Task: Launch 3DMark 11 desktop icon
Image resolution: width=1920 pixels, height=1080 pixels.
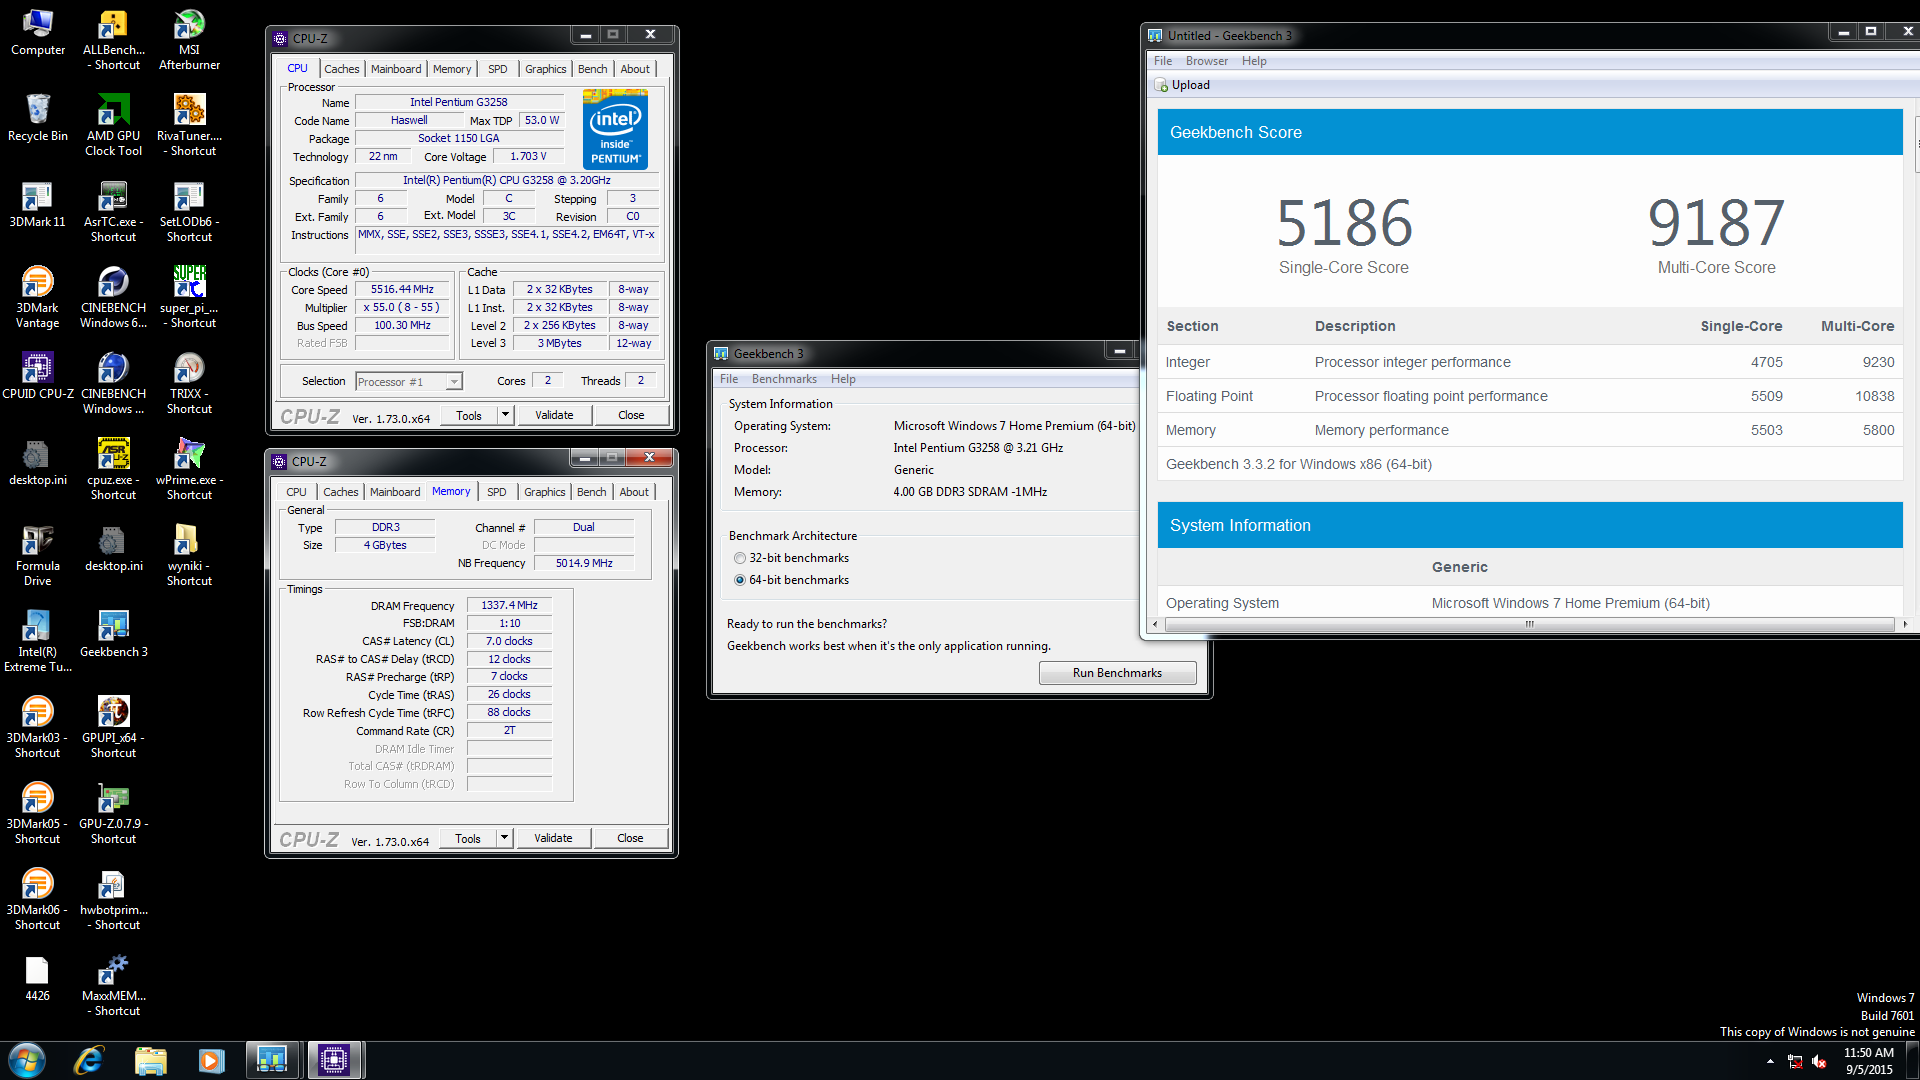Action: click(x=38, y=204)
